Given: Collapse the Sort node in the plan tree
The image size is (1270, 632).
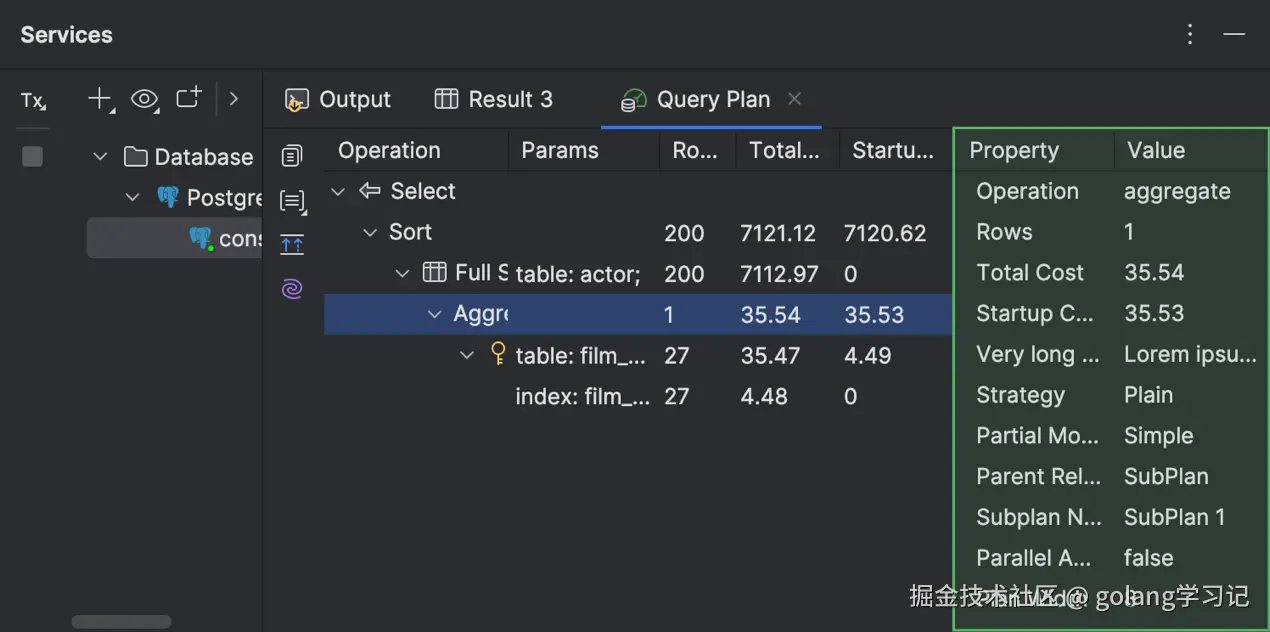Looking at the screenshot, I should click(369, 232).
